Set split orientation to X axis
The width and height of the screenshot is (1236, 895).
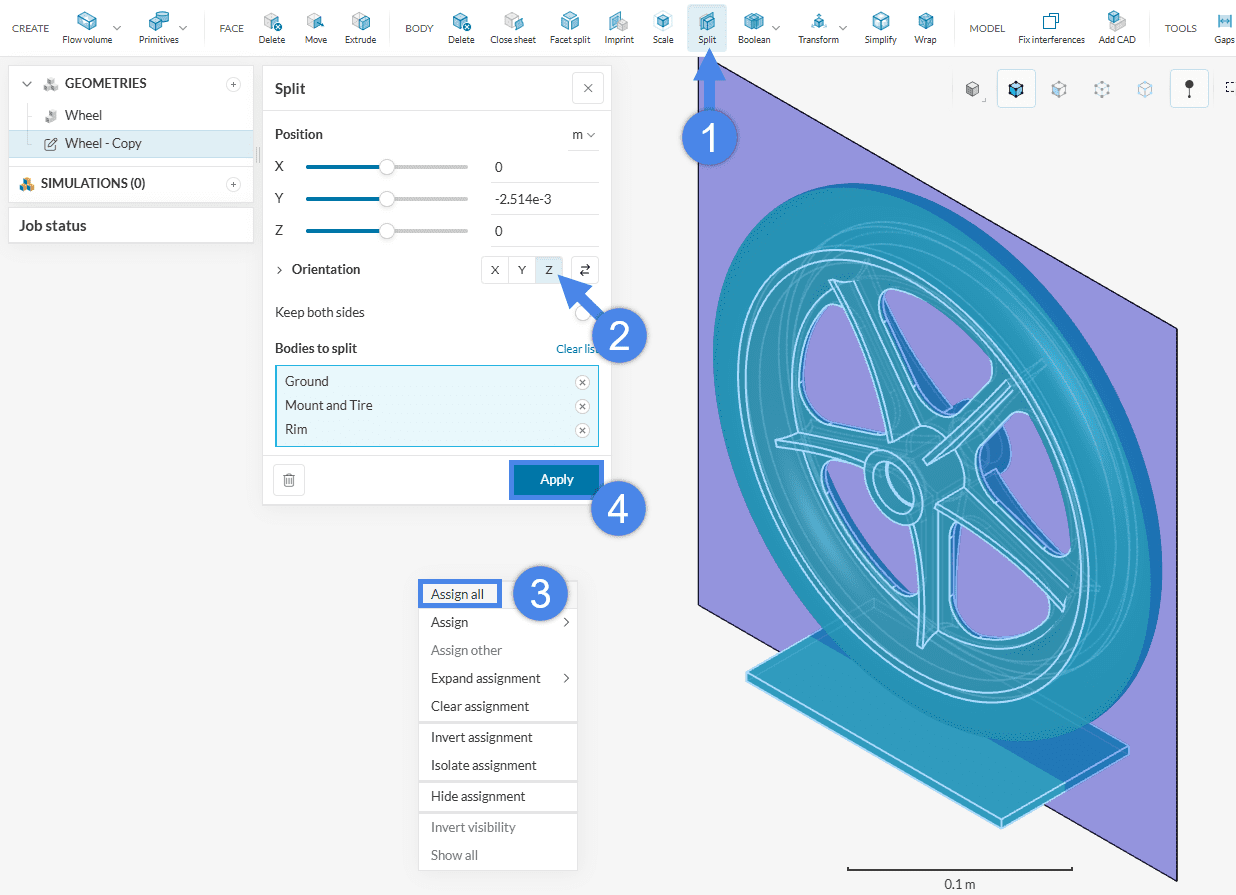495,270
